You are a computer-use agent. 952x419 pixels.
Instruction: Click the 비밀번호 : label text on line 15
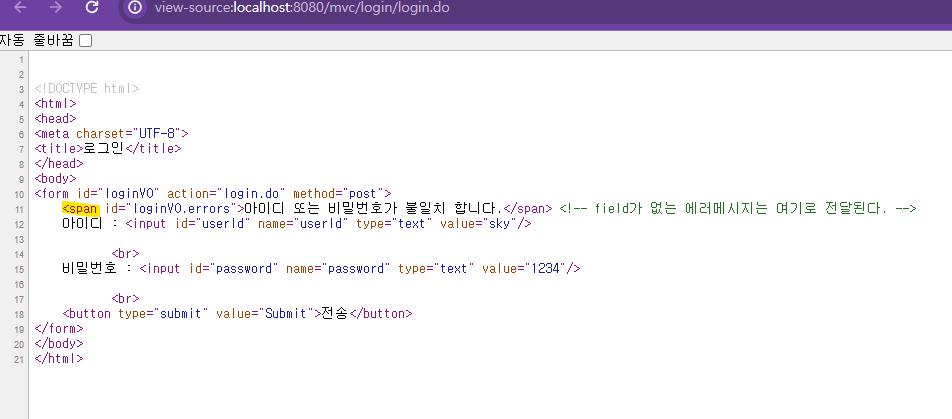[x=98, y=268]
